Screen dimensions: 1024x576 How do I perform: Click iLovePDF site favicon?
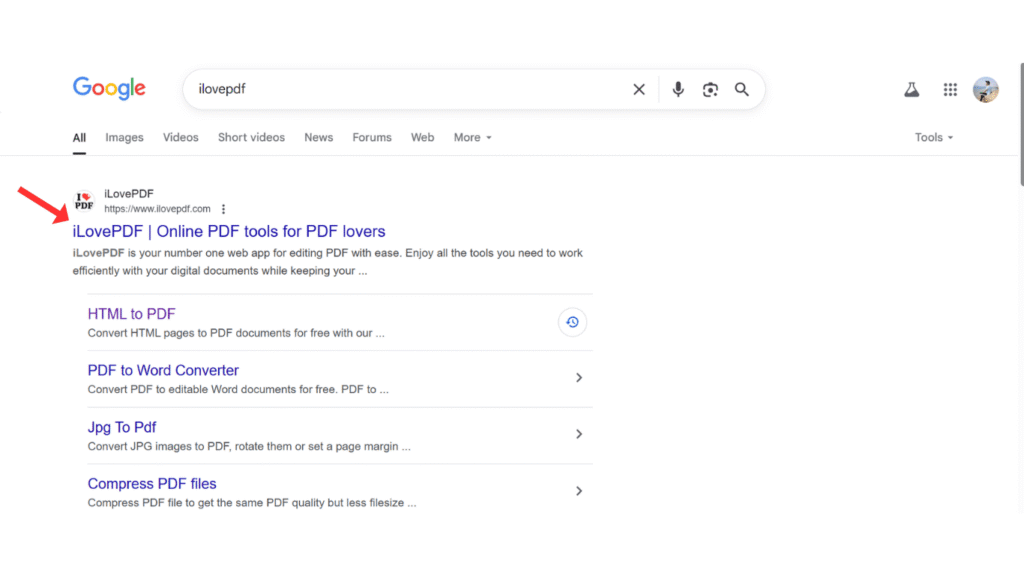84,201
